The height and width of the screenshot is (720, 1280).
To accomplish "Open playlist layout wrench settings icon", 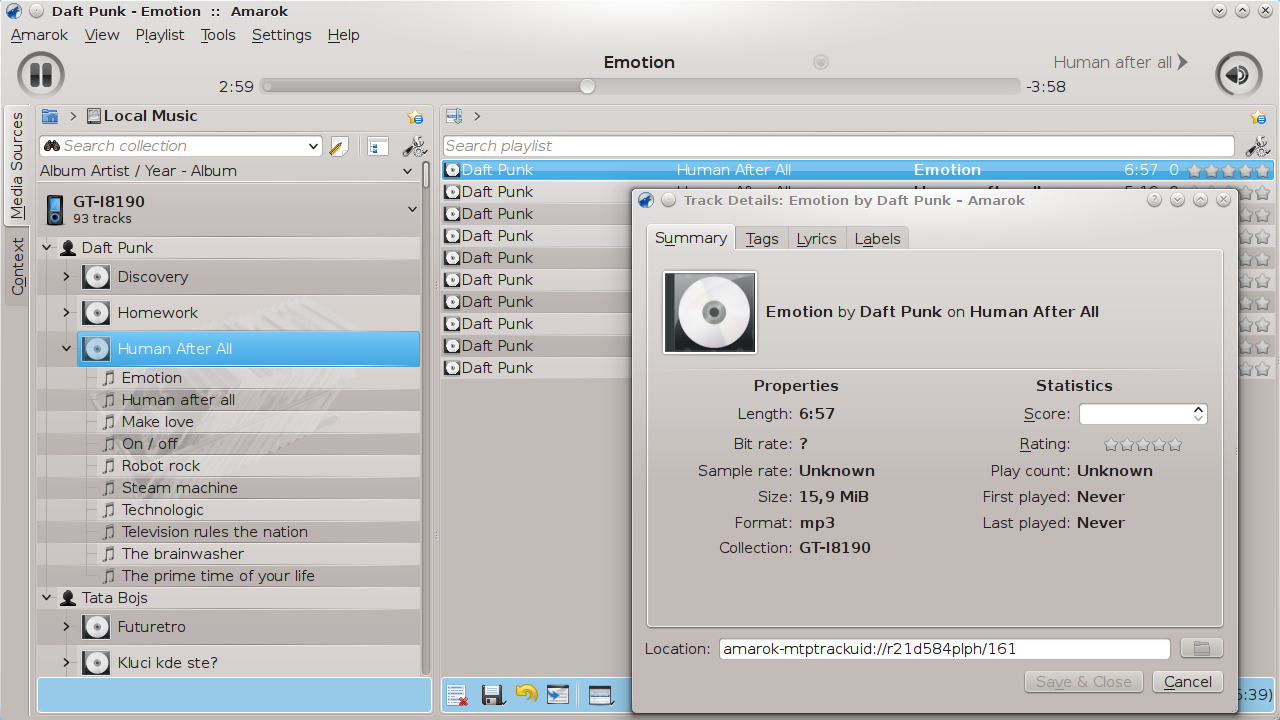I will coord(1257,146).
